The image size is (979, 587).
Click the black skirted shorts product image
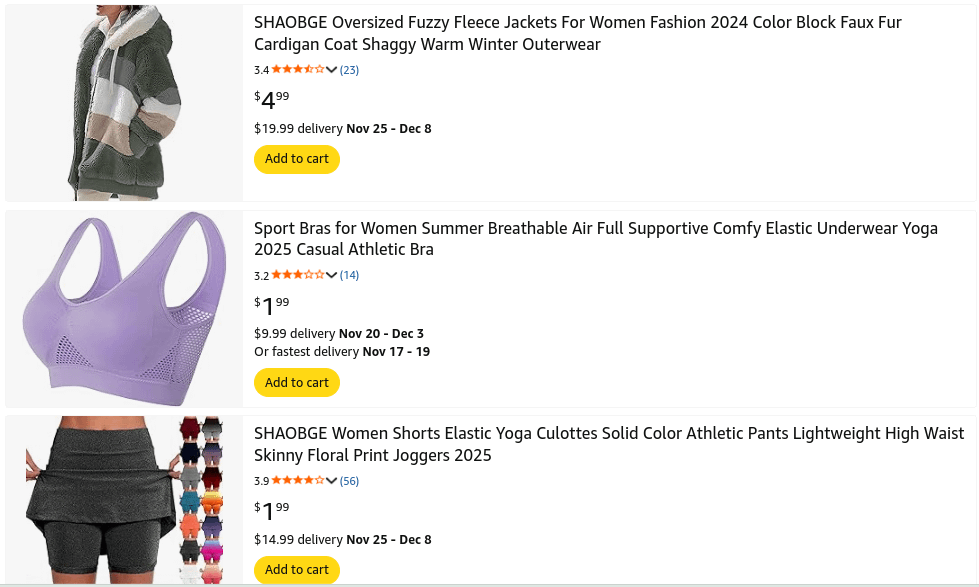[124, 500]
